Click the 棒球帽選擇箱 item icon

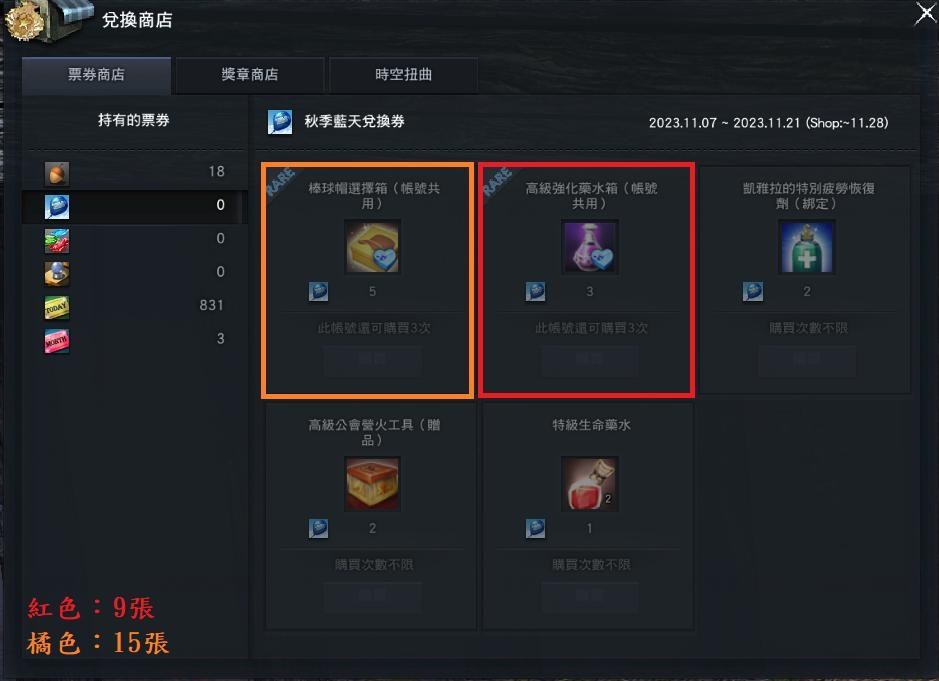(x=372, y=247)
